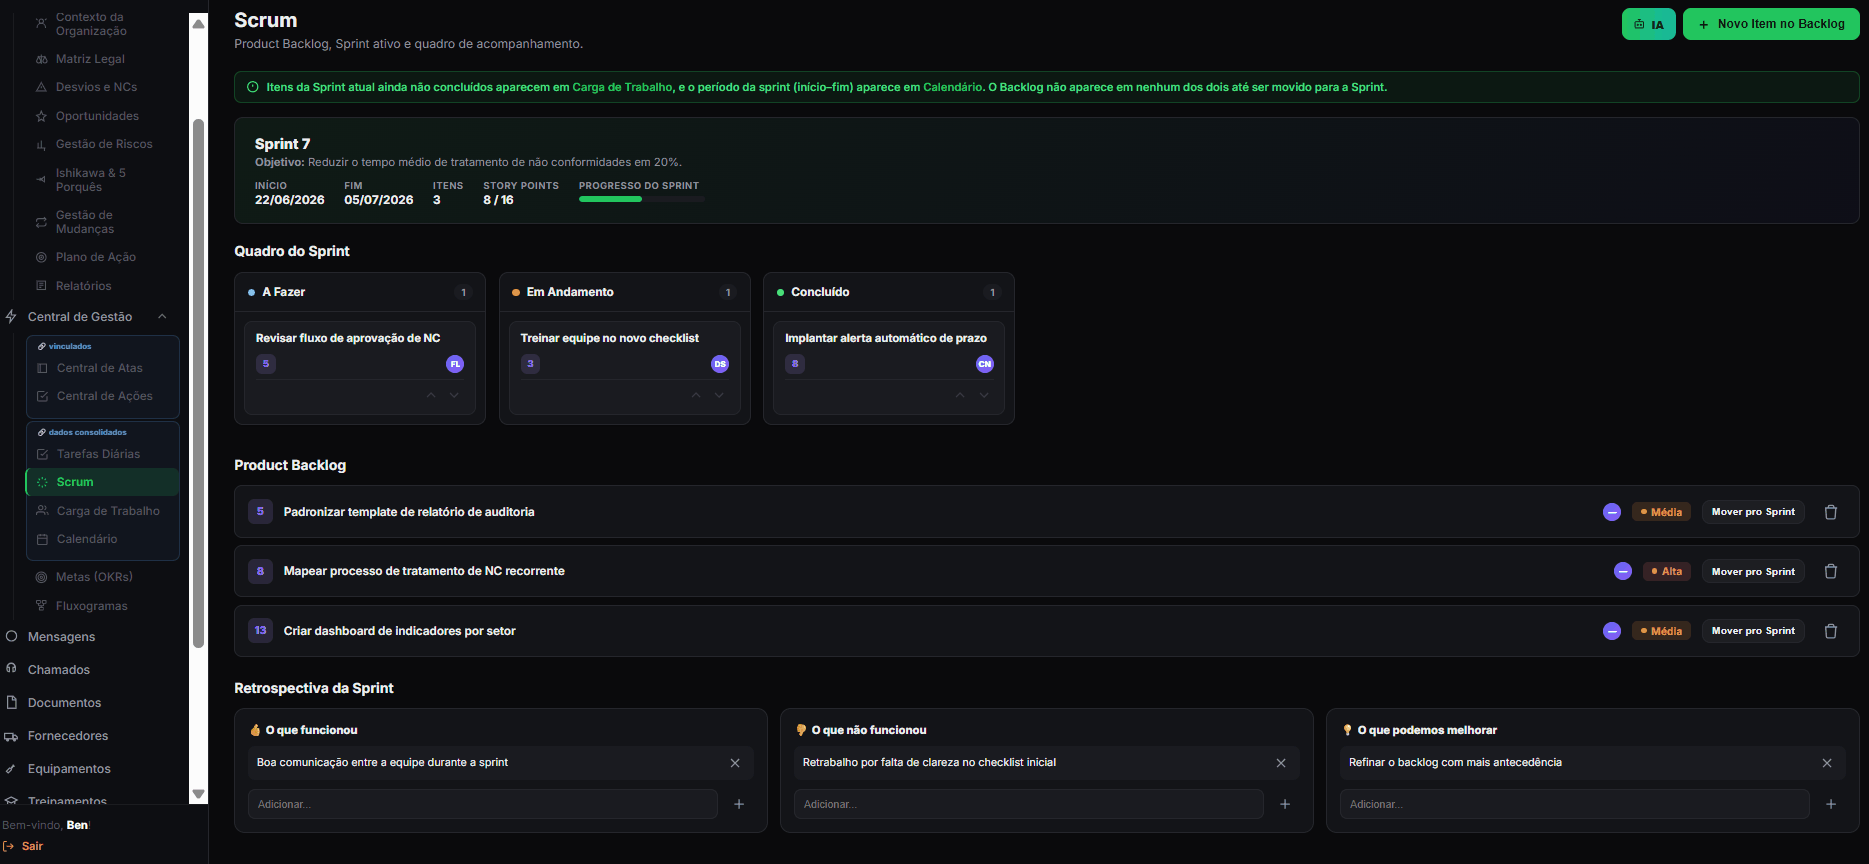Click the CN avatar on Implantar alerta card
The width and height of the screenshot is (1869, 864).
point(985,364)
